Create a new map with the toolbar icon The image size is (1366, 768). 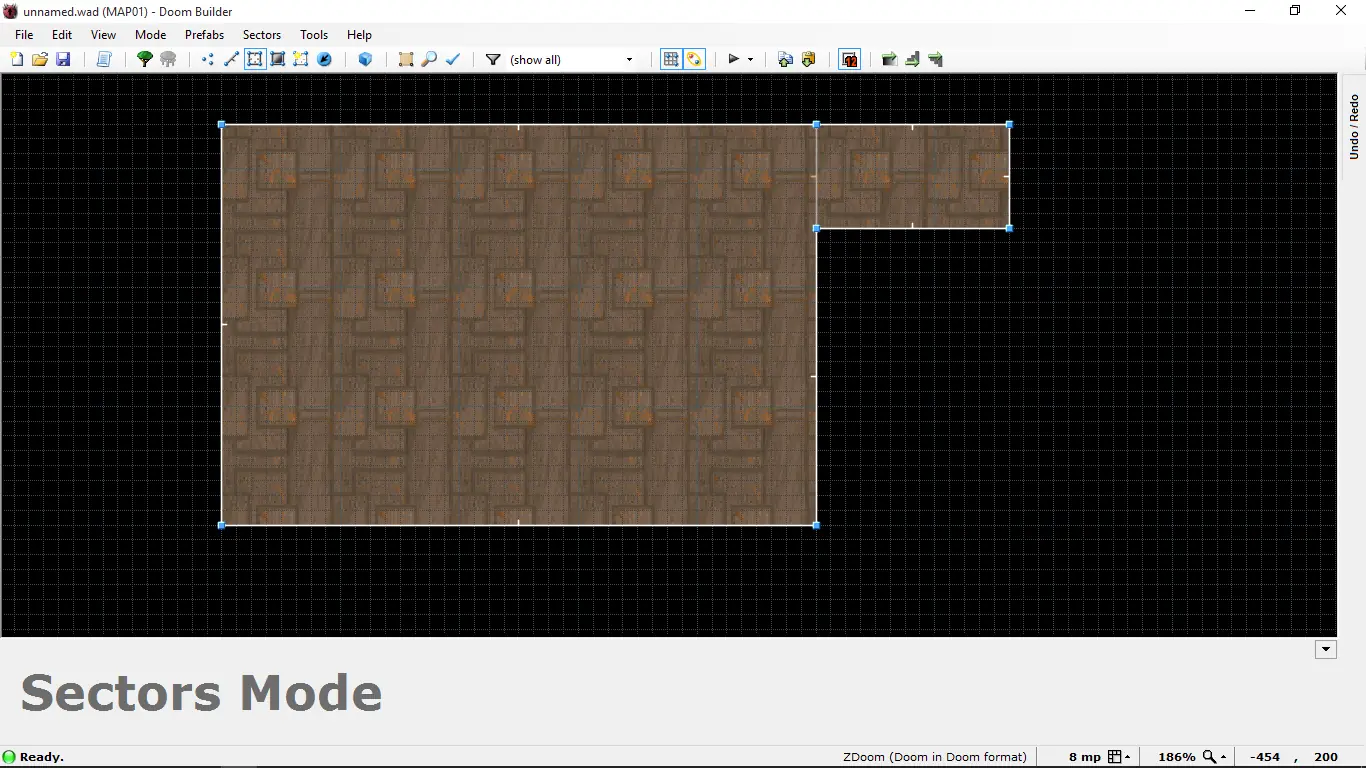pyautogui.click(x=17, y=60)
